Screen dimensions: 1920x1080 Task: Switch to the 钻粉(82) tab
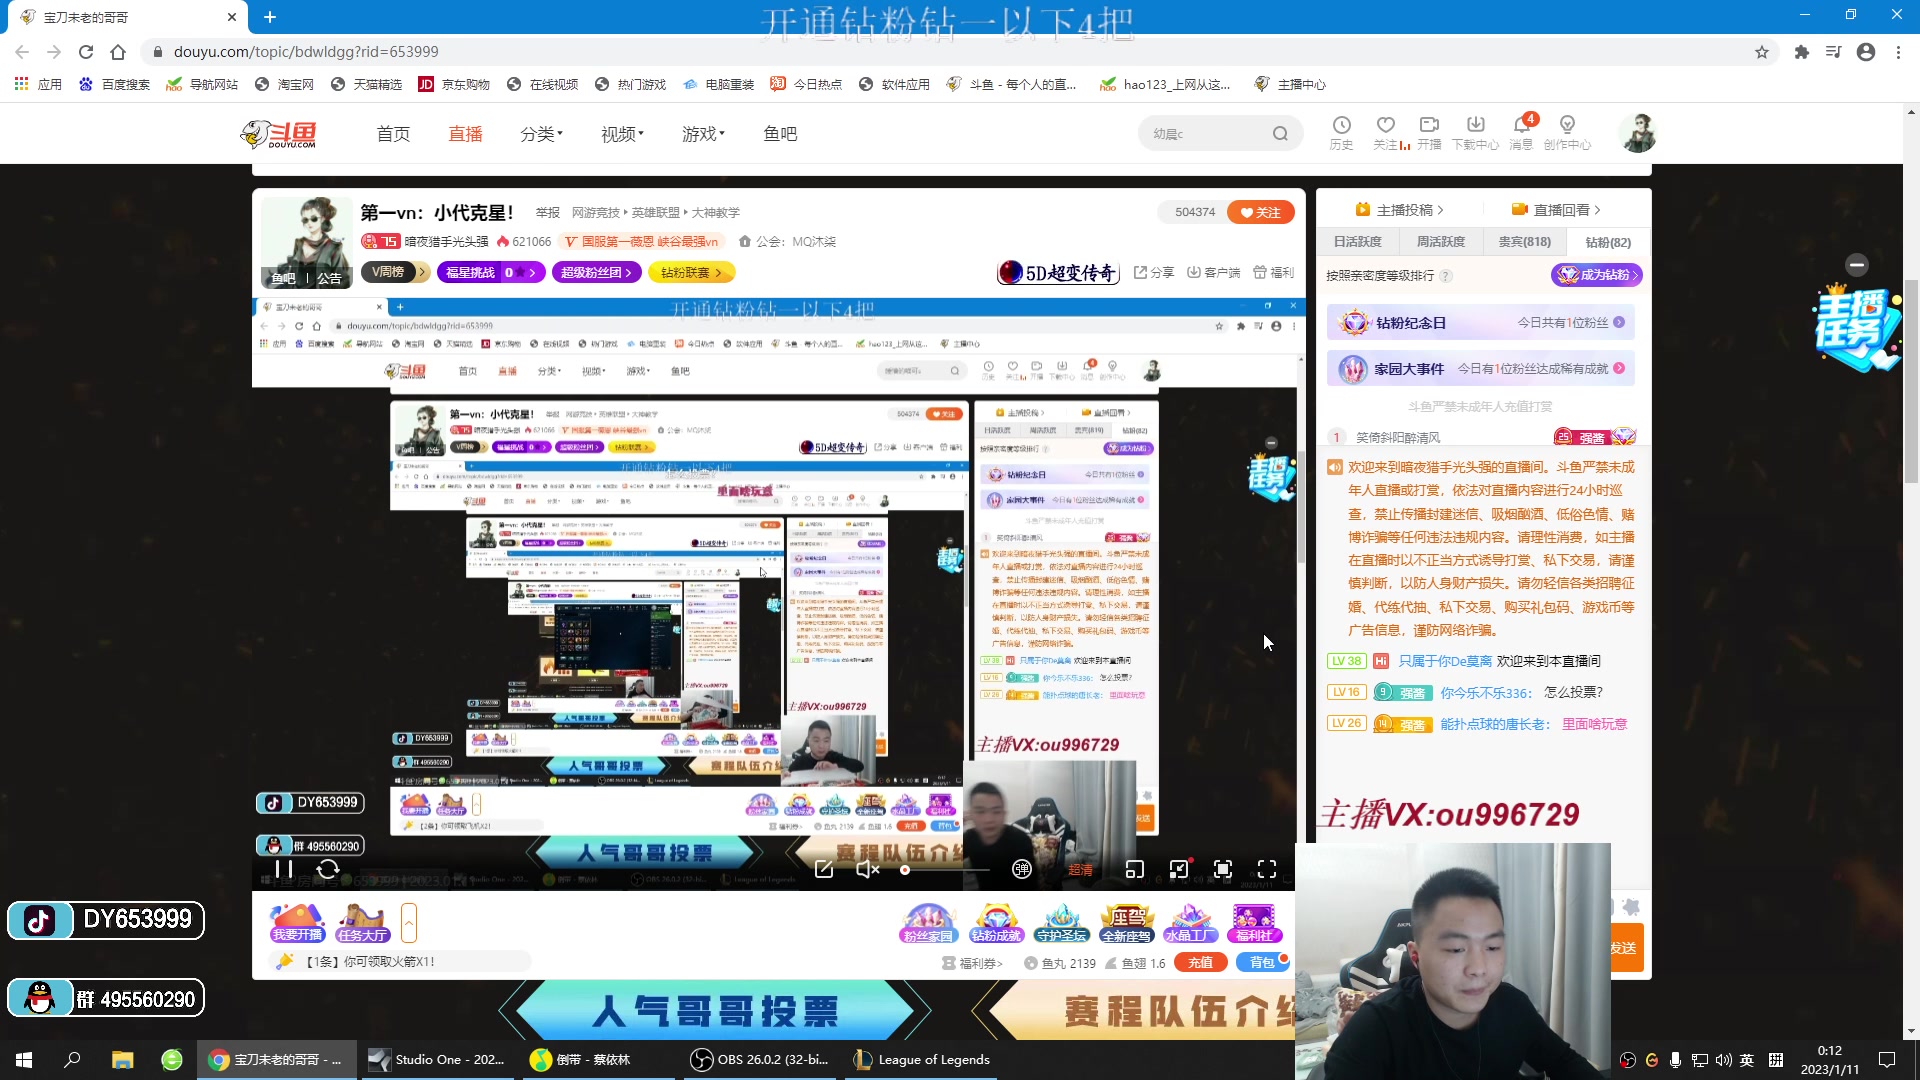[x=1605, y=242]
